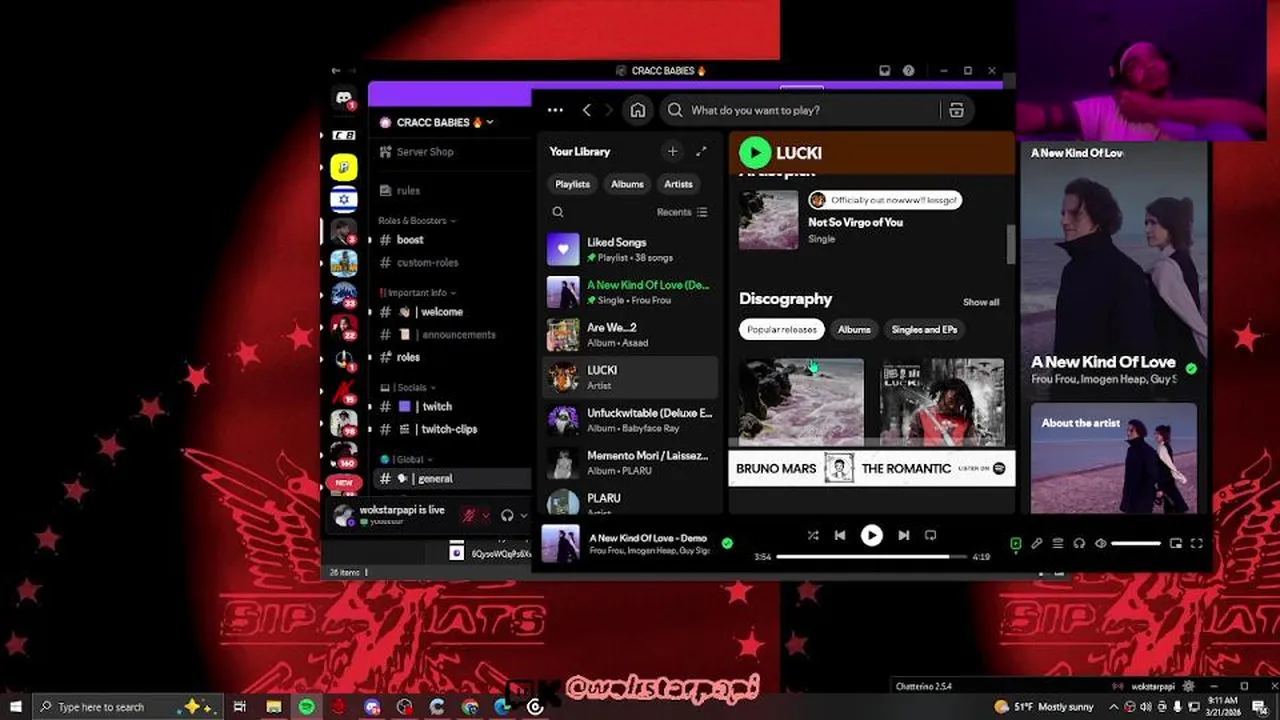Toggle the repeat/loop button in player
The width and height of the screenshot is (1280, 720).
(x=930, y=535)
